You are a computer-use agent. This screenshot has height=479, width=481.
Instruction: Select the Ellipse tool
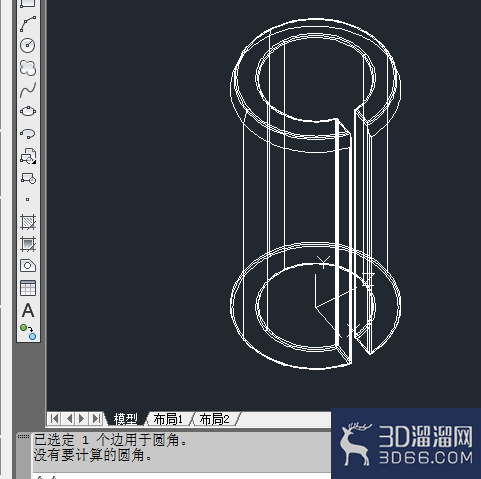(28, 111)
